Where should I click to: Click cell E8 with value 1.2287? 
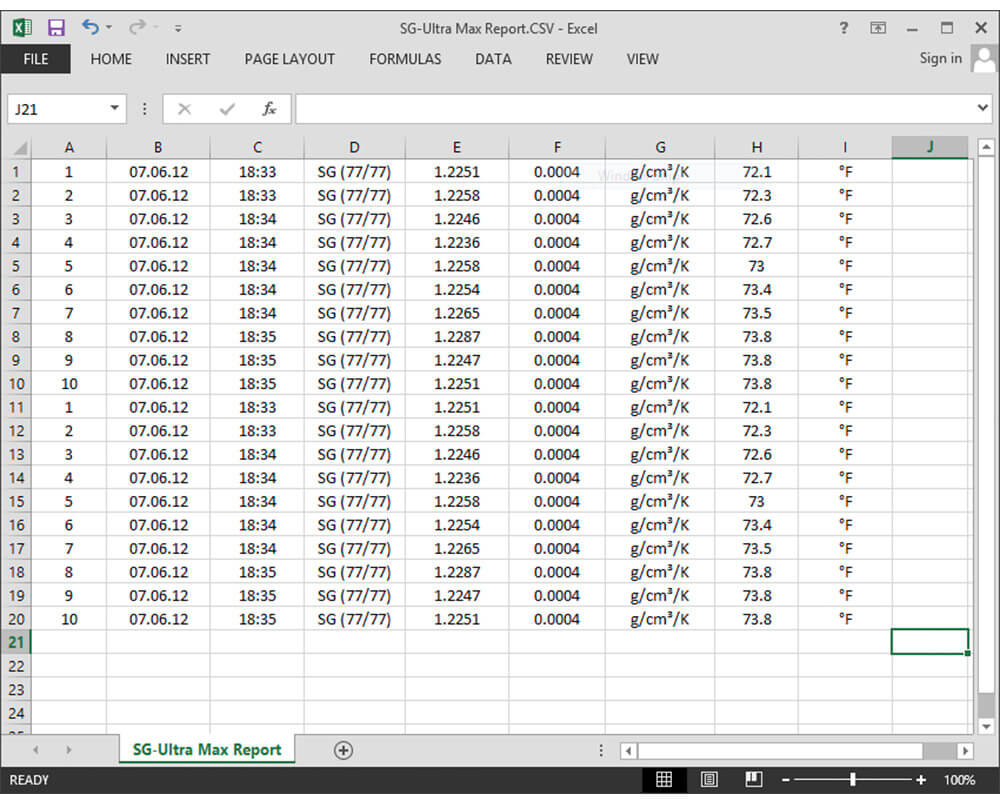(457, 337)
